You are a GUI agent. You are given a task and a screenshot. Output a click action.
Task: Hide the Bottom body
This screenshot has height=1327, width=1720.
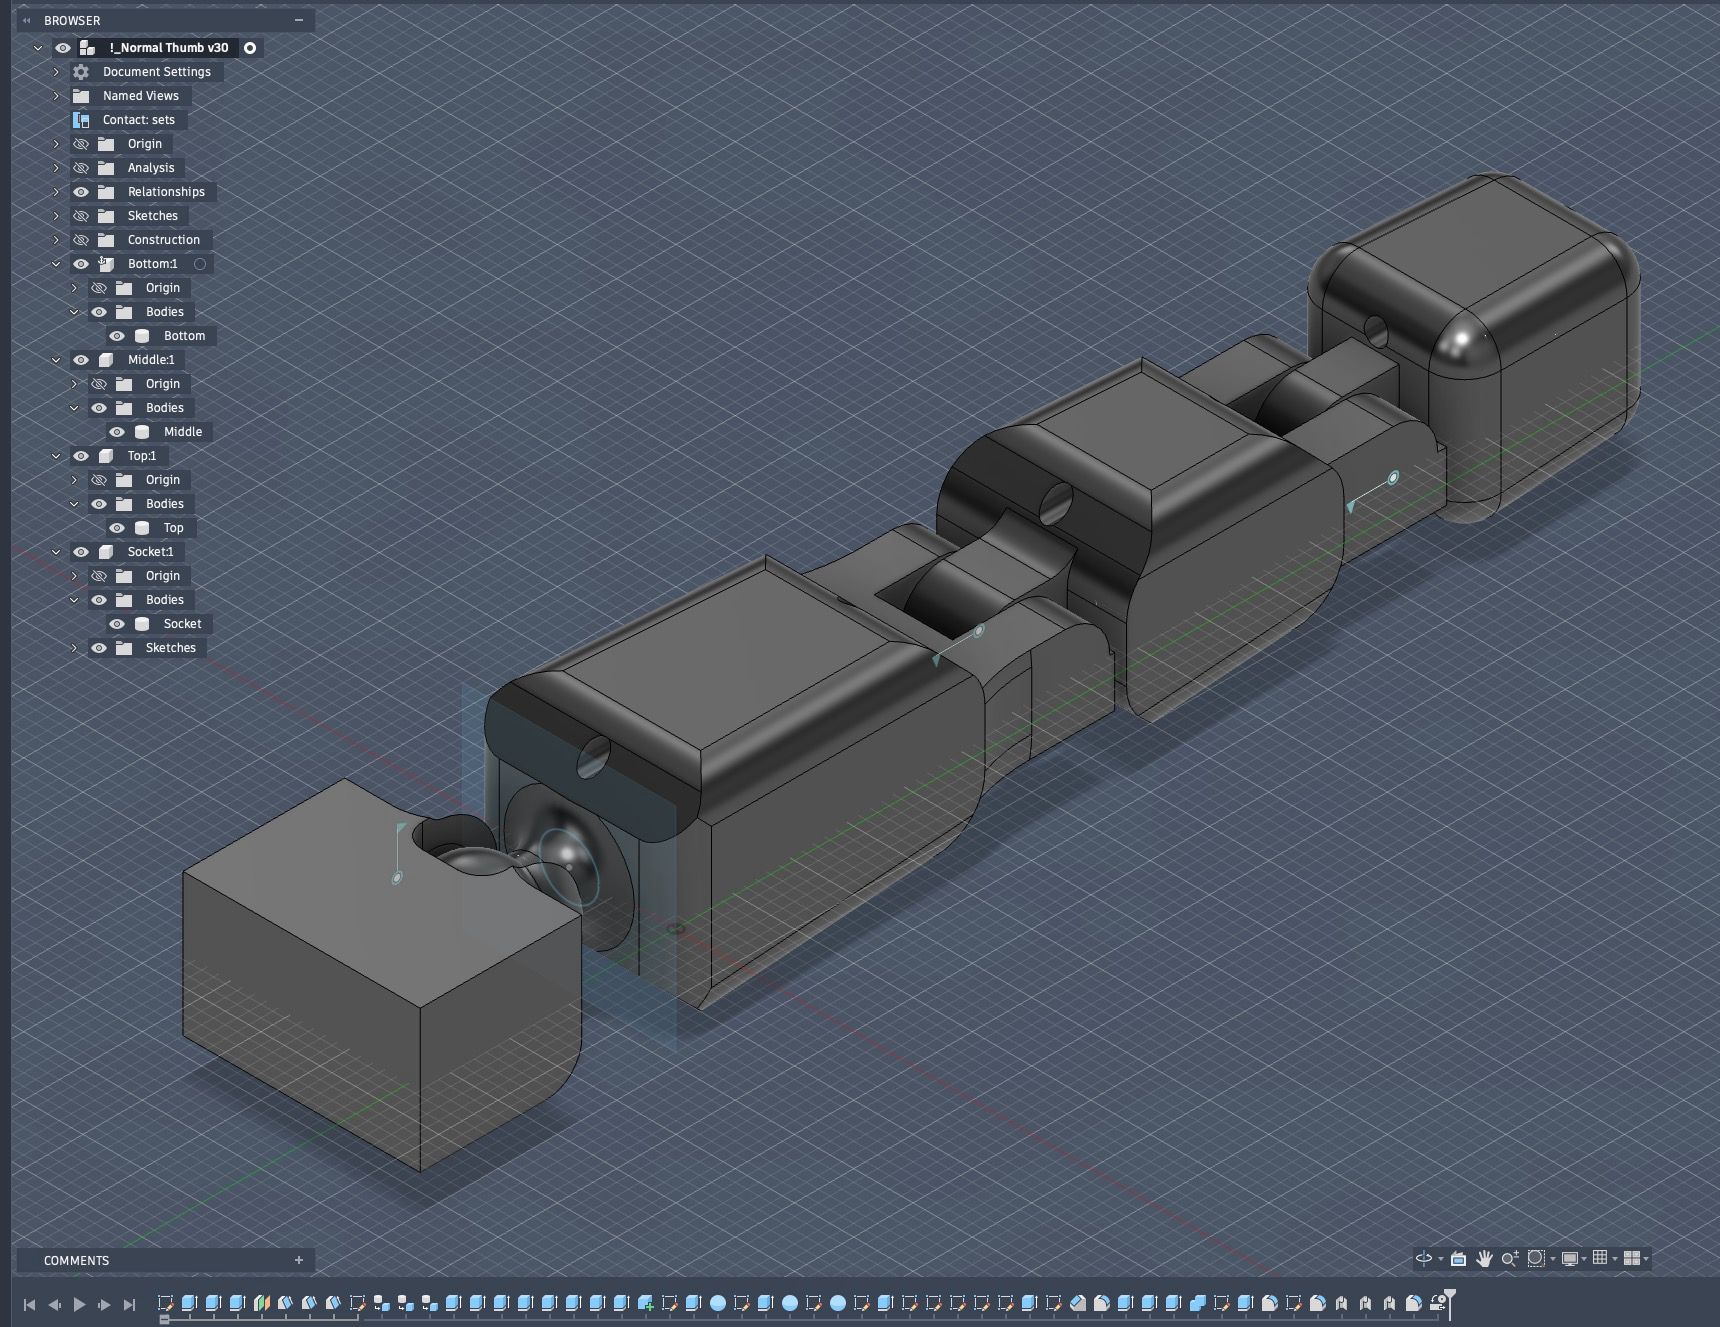(x=117, y=336)
